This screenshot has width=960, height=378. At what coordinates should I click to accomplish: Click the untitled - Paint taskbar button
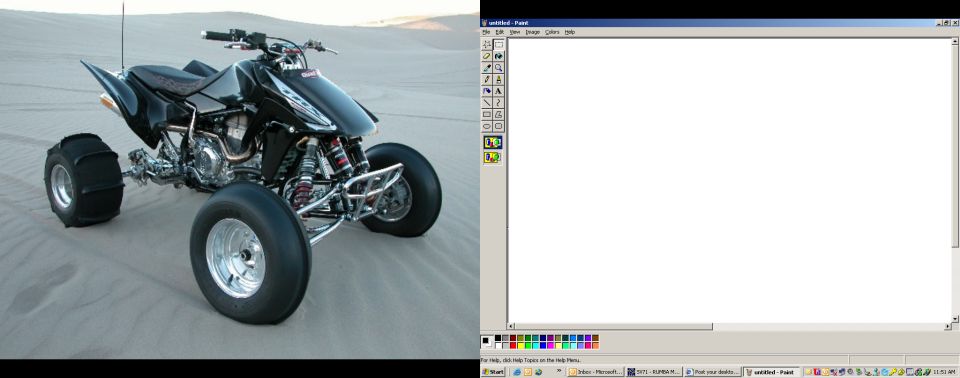click(772, 372)
